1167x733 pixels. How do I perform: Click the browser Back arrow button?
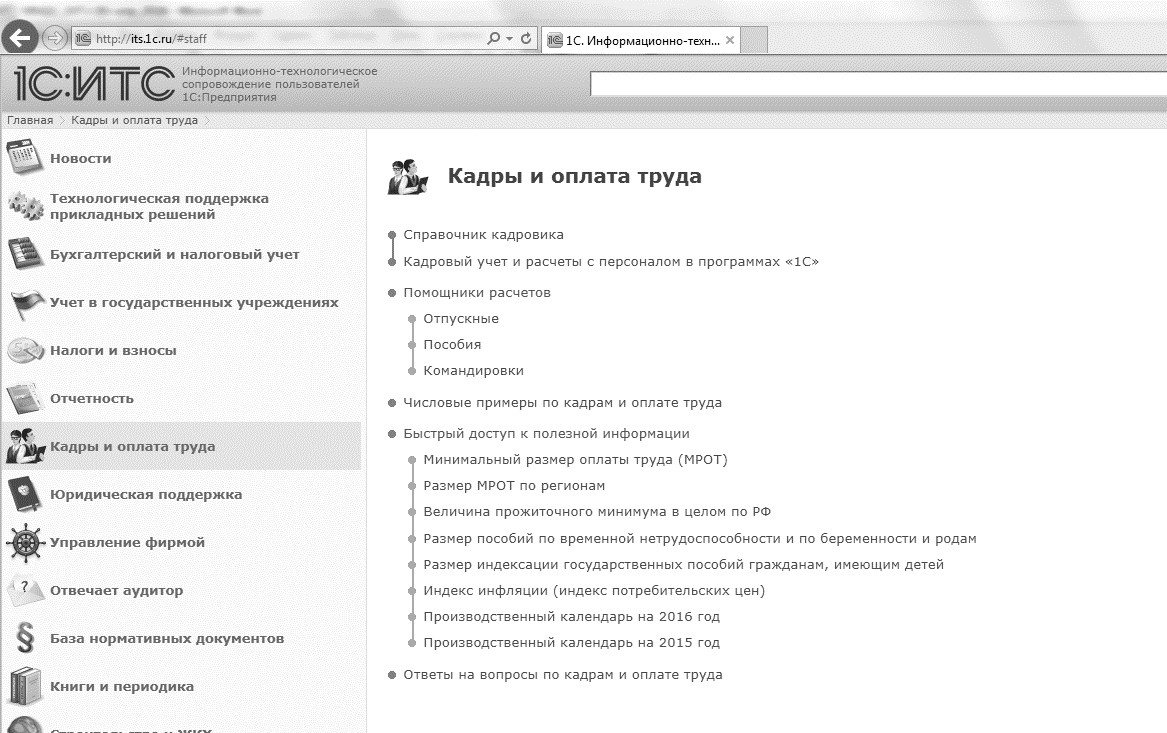(19, 38)
